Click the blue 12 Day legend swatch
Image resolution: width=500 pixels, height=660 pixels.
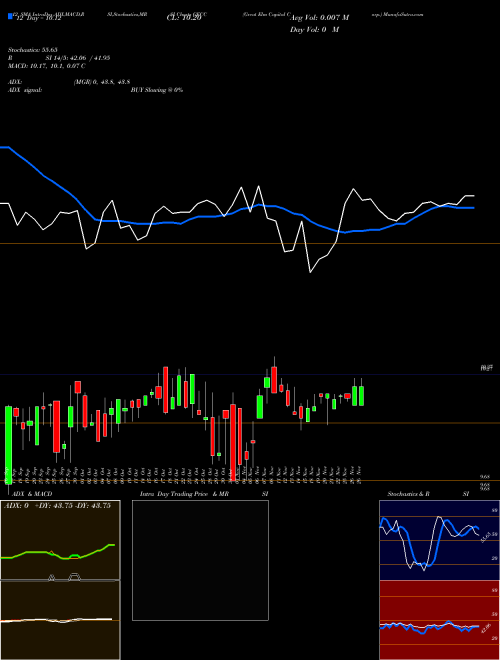point(10,16)
